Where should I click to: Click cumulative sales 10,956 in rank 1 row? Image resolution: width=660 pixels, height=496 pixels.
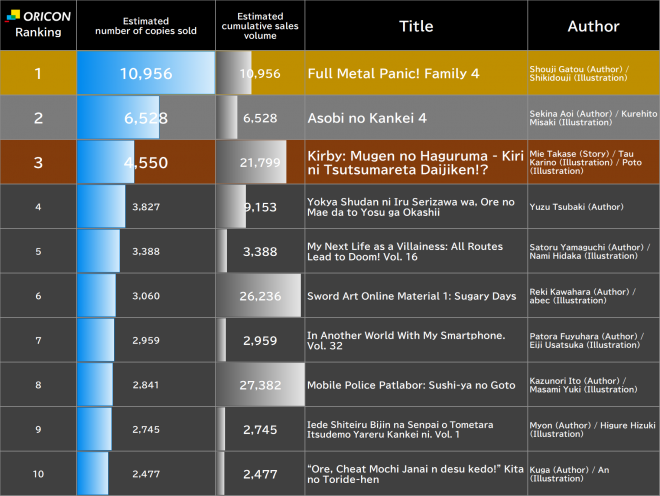click(260, 73)
